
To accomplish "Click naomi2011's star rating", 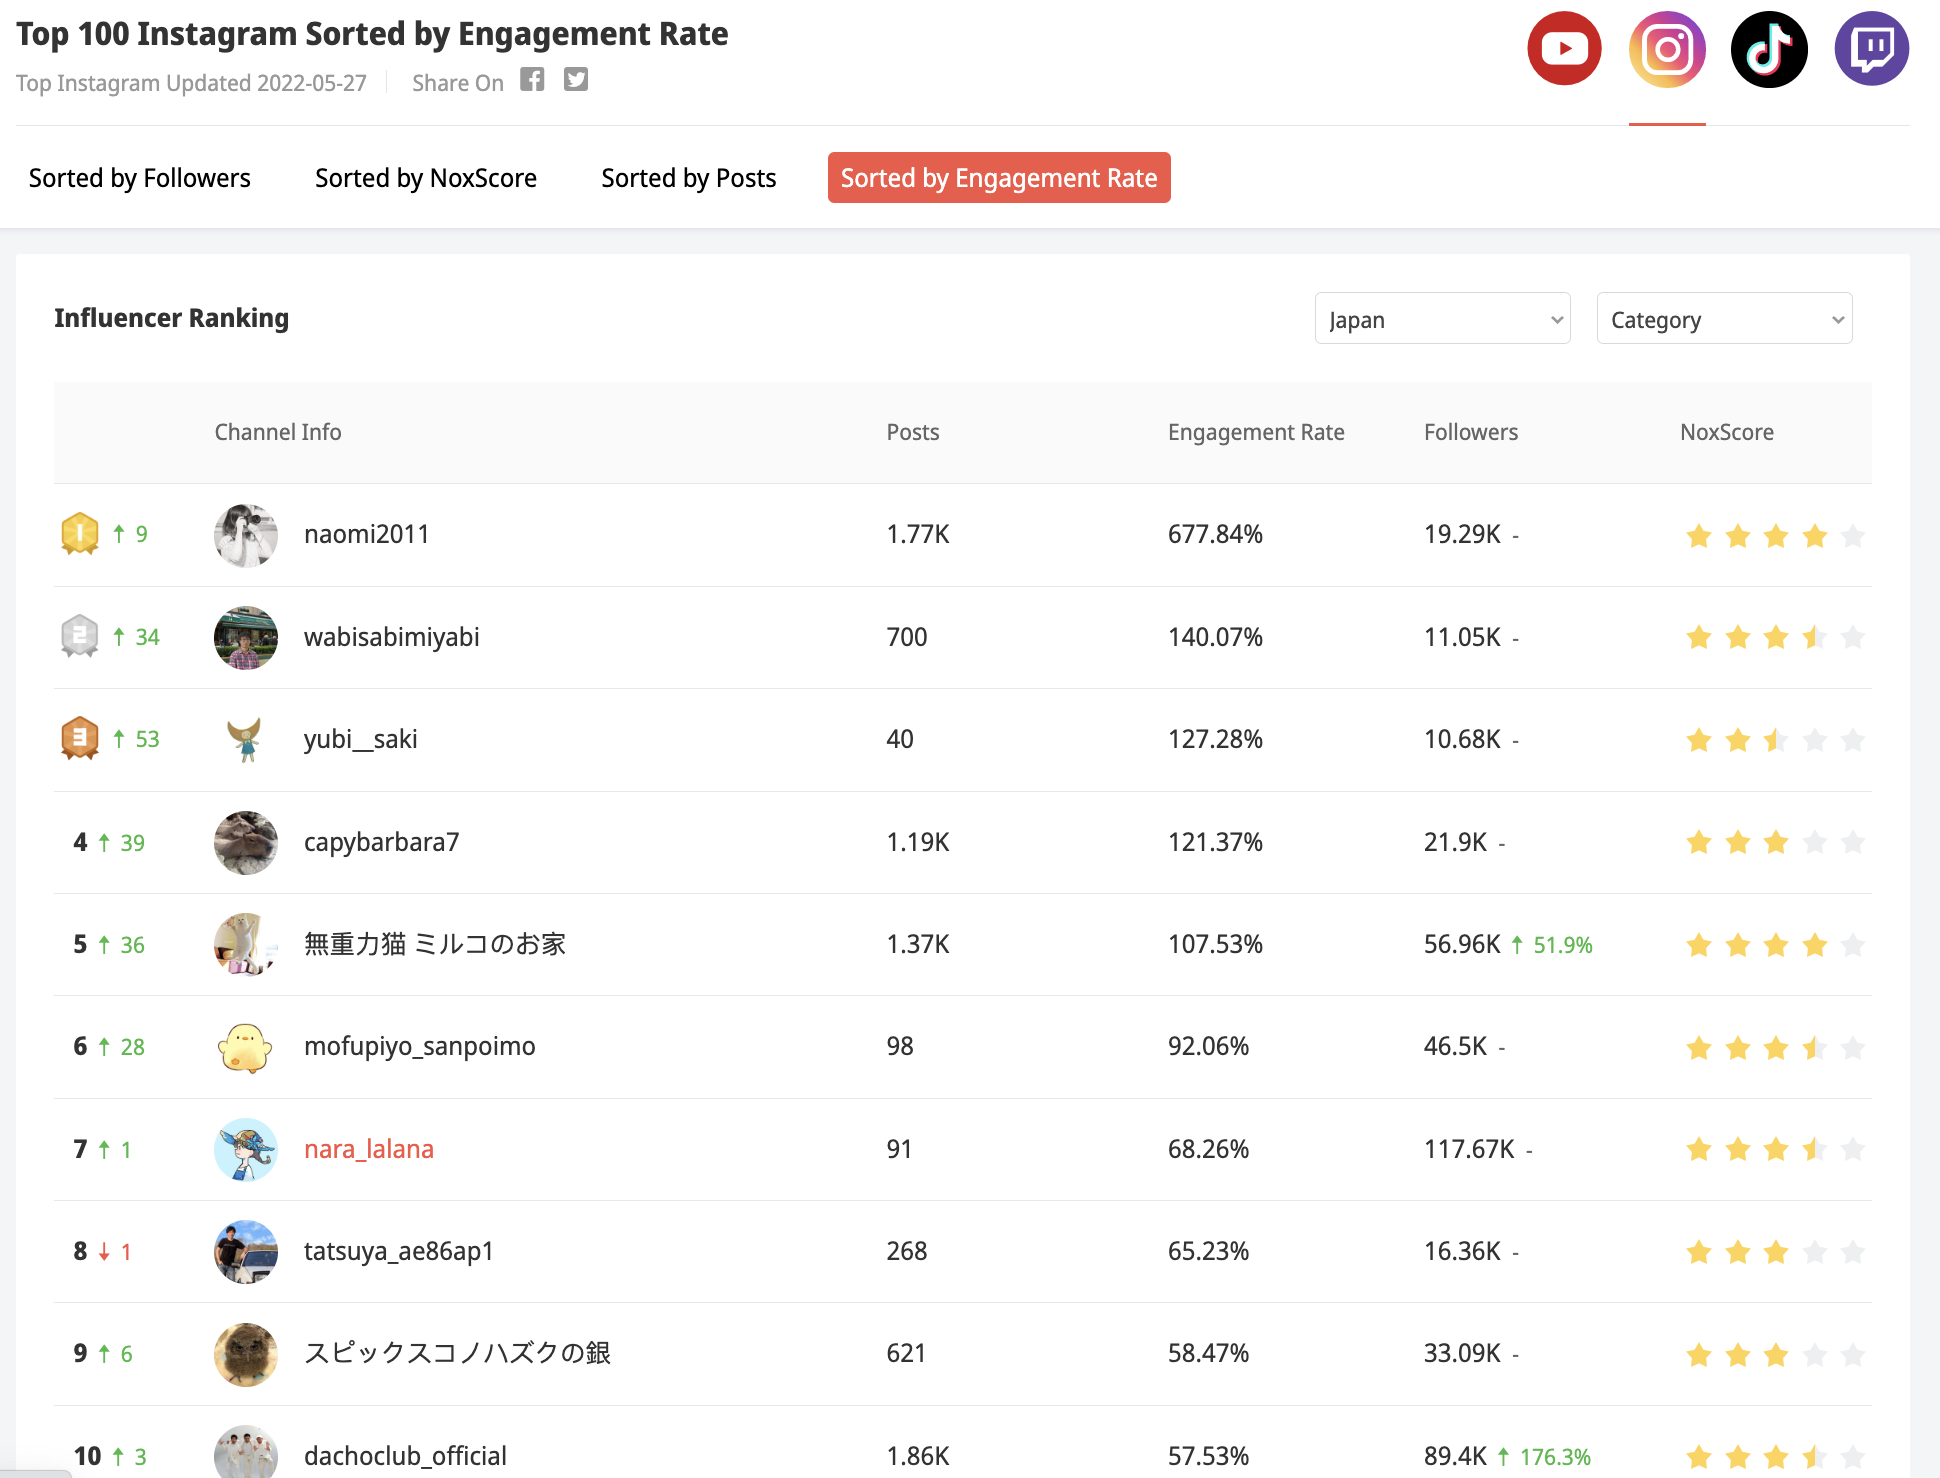I will pos(1775,536).
